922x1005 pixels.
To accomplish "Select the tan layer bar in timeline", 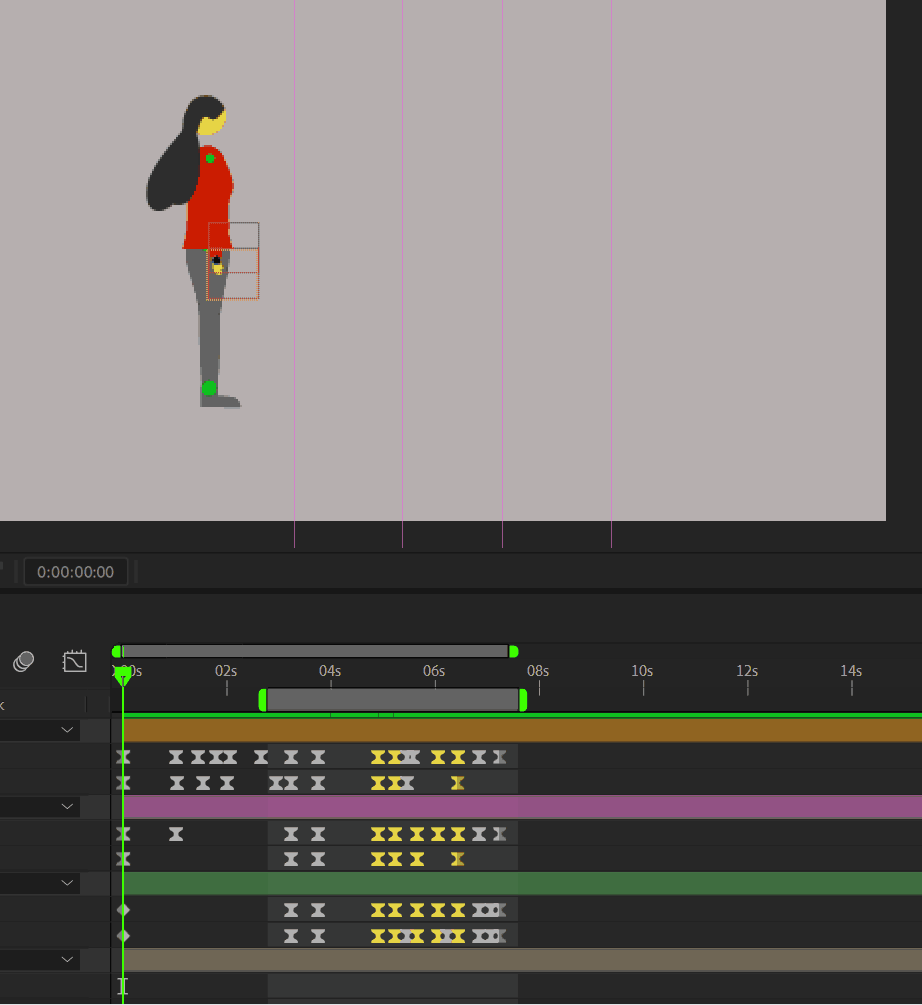I will click(522, 959).
